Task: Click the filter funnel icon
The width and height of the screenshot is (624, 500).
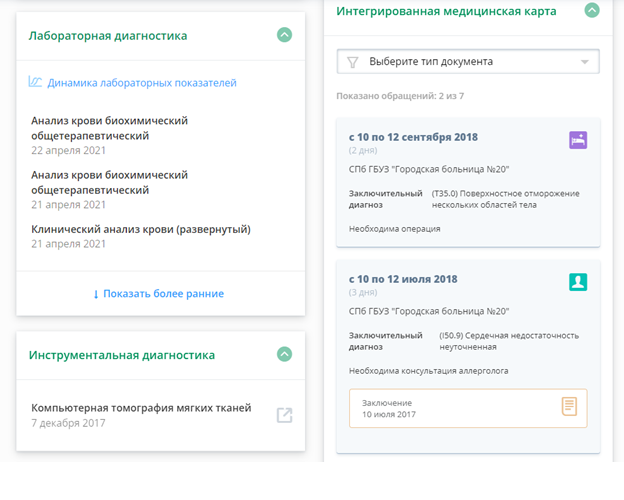Action: click(353, 62)
